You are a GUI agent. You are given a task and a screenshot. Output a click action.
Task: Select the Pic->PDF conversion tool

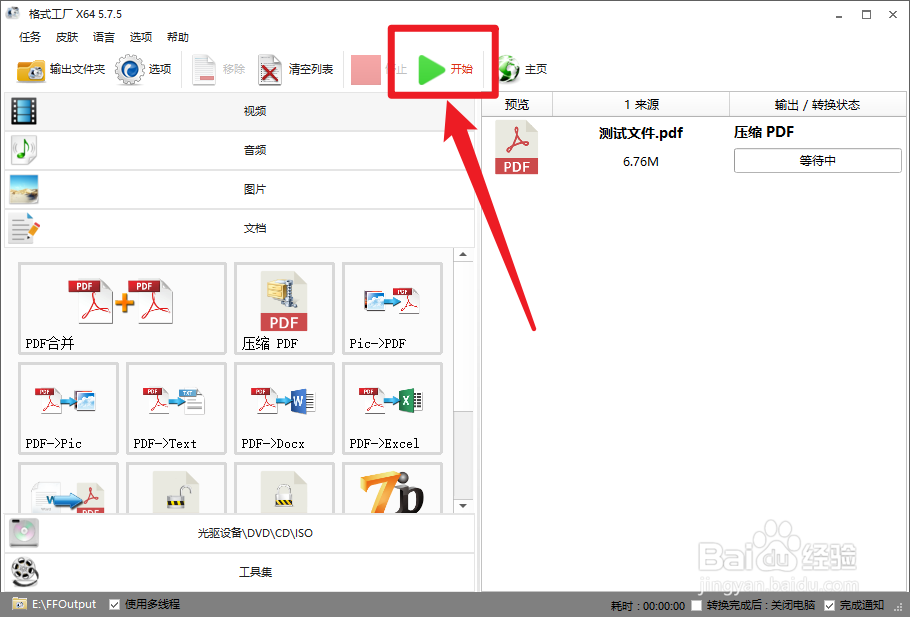pos(391,308)
